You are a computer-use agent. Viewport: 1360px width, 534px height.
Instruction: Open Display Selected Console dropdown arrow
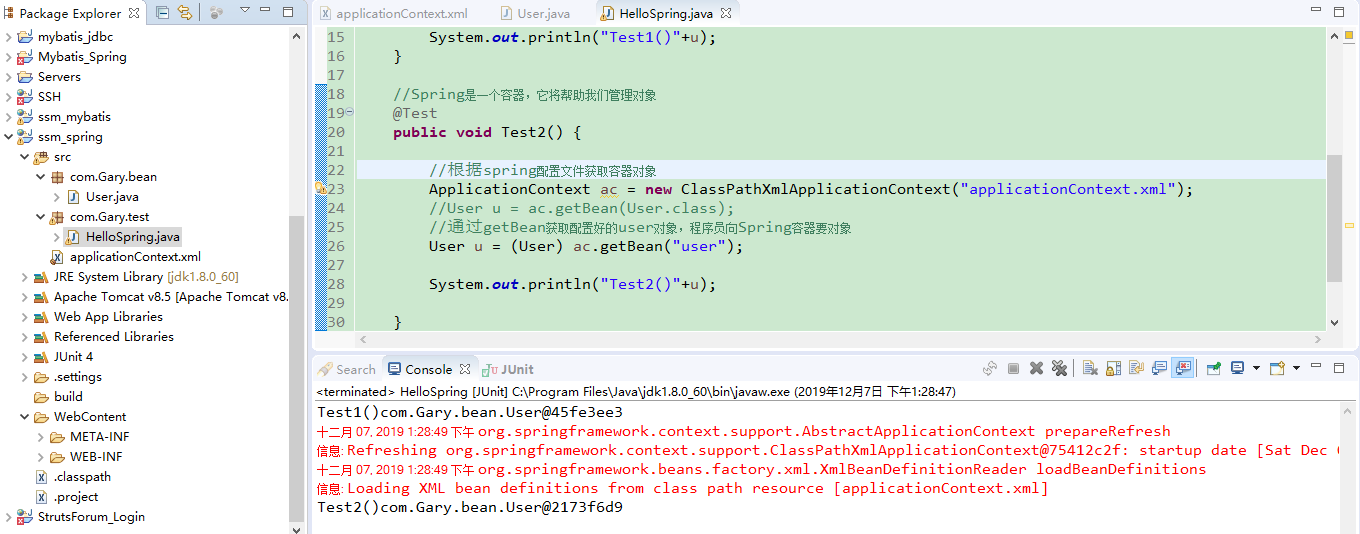tap(1256, 369)
